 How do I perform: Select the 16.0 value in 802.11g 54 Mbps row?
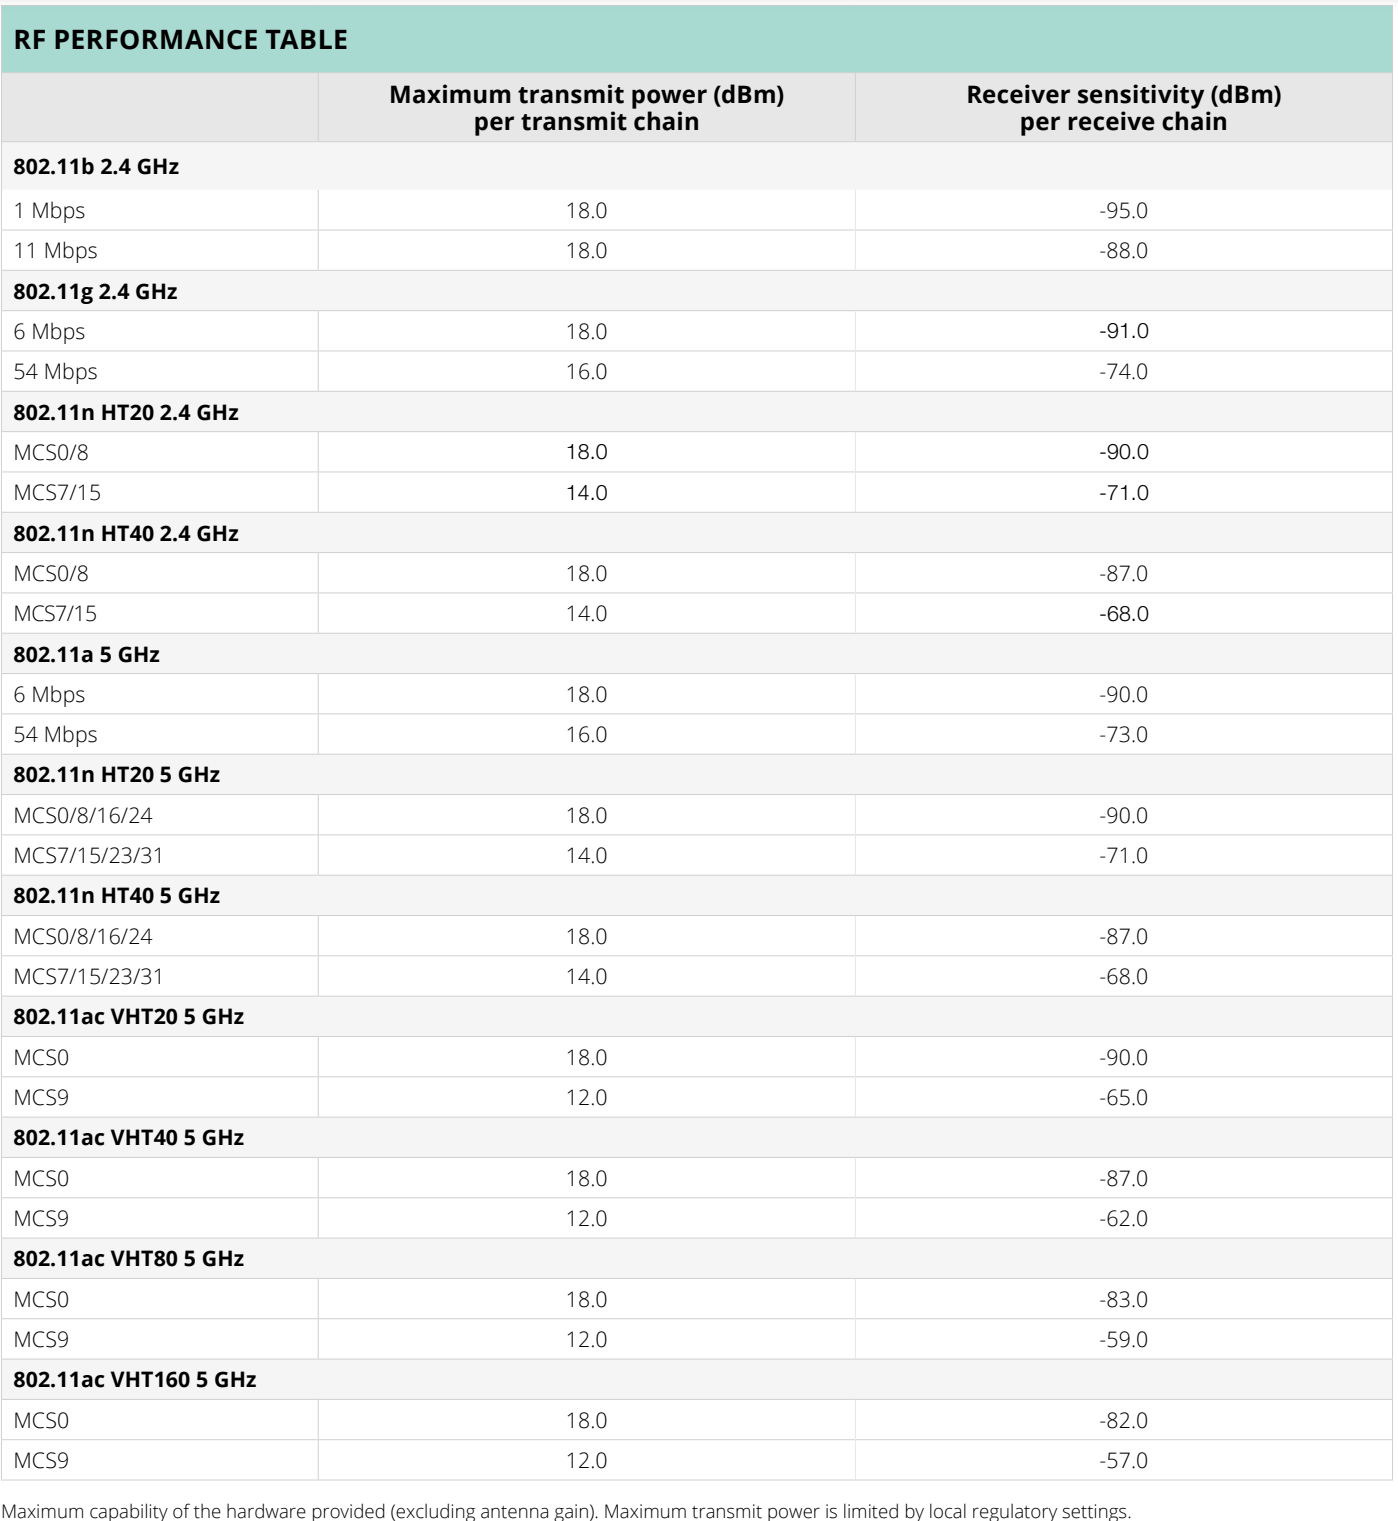(x=587, y=372)
